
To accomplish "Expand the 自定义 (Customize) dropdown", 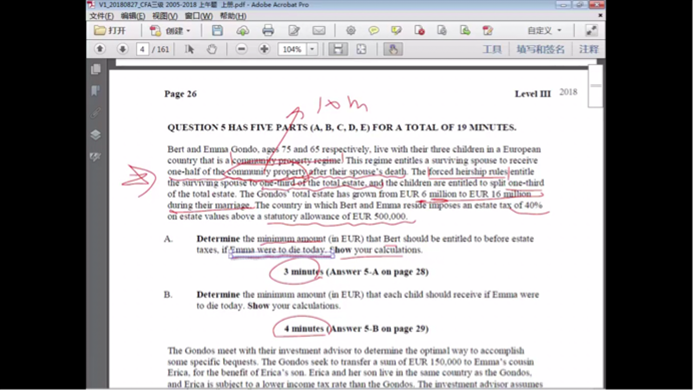I will [x=544, y=31].
